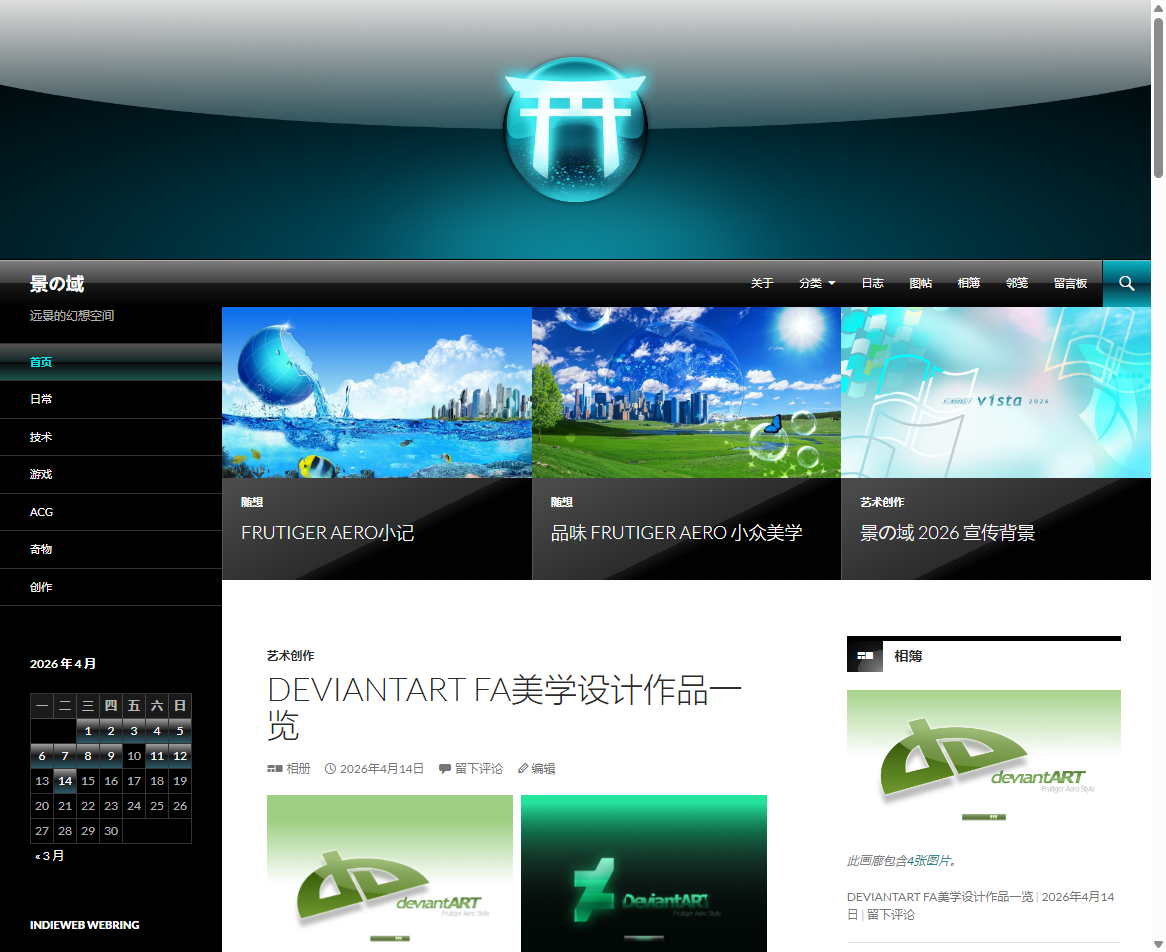Open the dark green DeviantArt gallery image
Image resolution: width=1166 pixels, height=952 pixels.
pos(644,873)
